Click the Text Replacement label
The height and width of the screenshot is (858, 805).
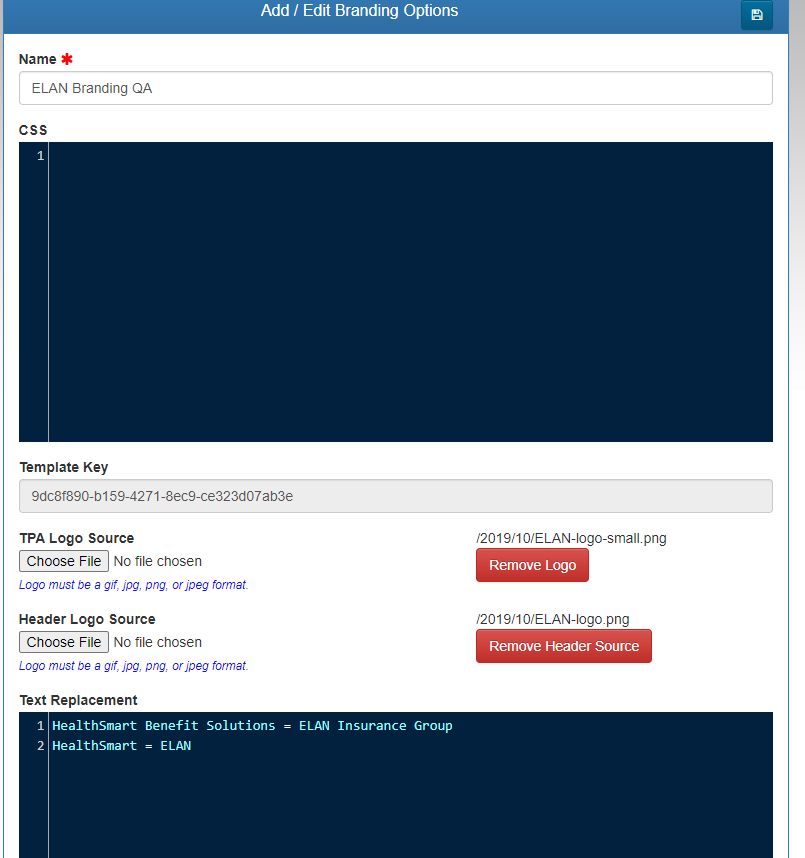click(x=78, y=700)
